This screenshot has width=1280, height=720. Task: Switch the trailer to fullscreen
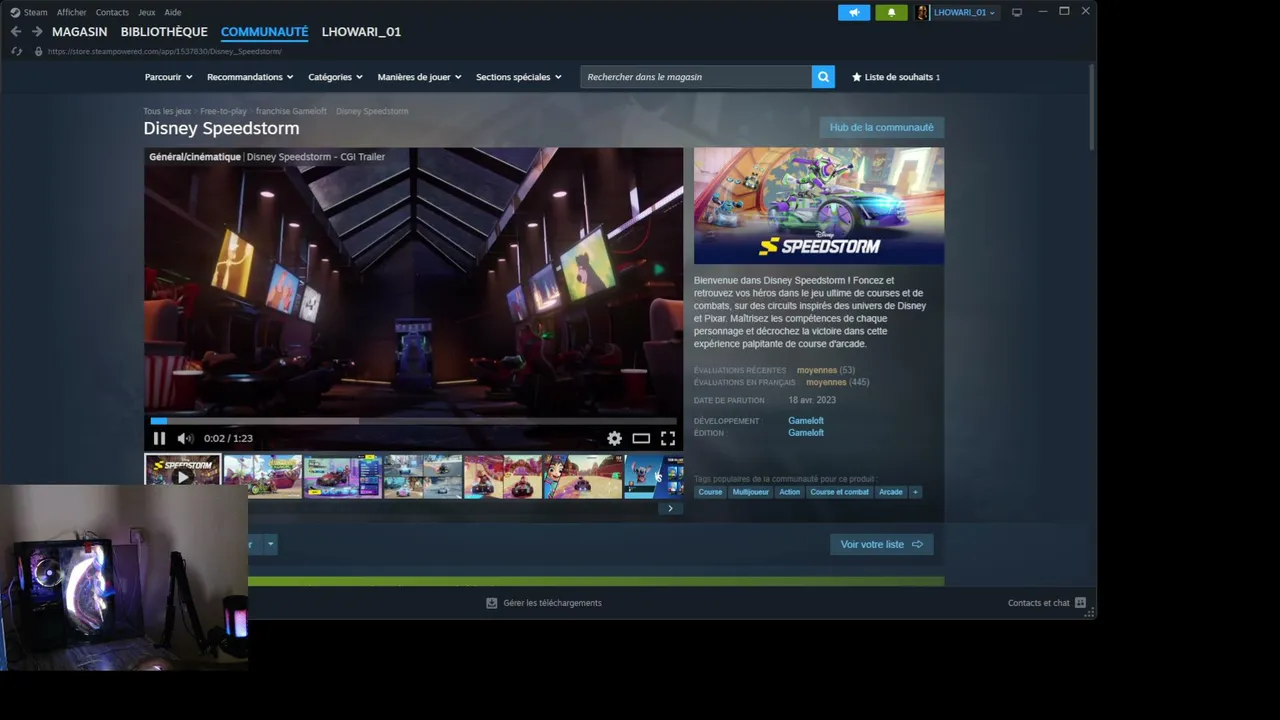[668, 438]
